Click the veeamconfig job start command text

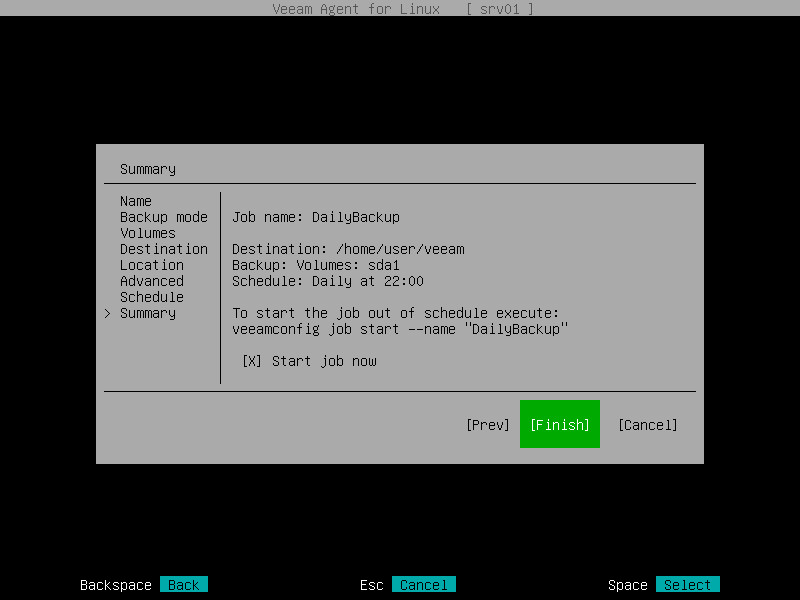click(400, 329)
